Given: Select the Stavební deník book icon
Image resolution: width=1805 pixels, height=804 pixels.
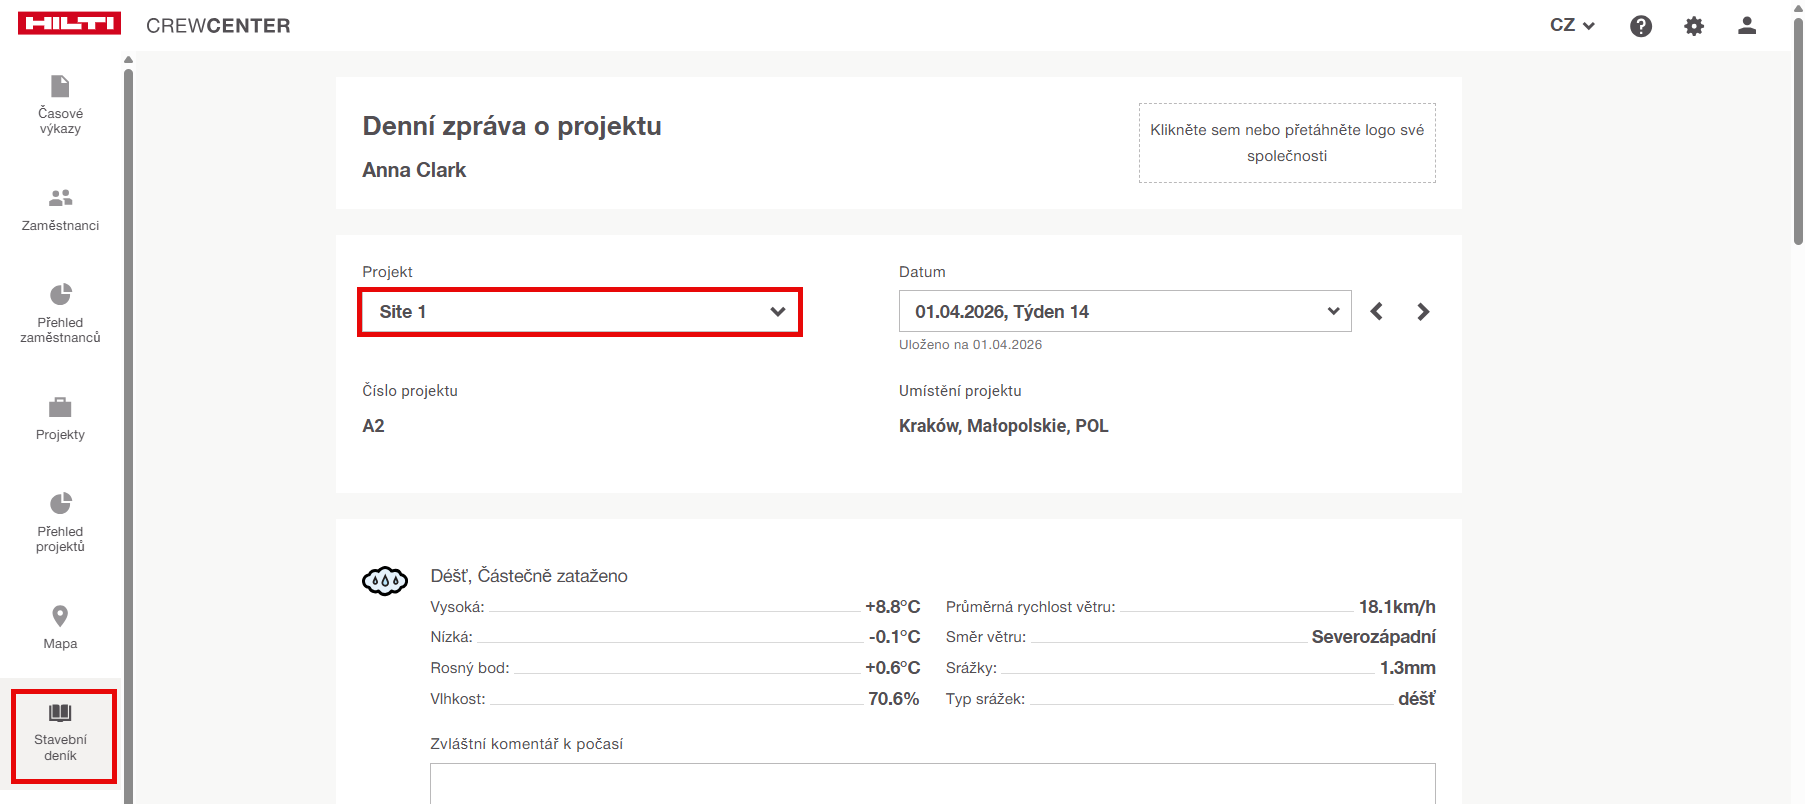Looking at the screenshot, I should point(61,713).
